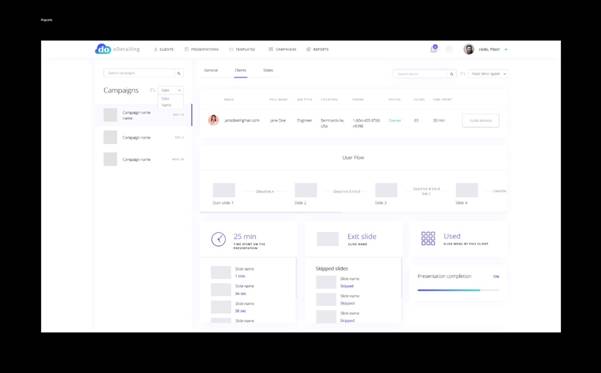Click the user profile avatar in header
This screenshot has height=373, width=601.
tap(469, 49)
